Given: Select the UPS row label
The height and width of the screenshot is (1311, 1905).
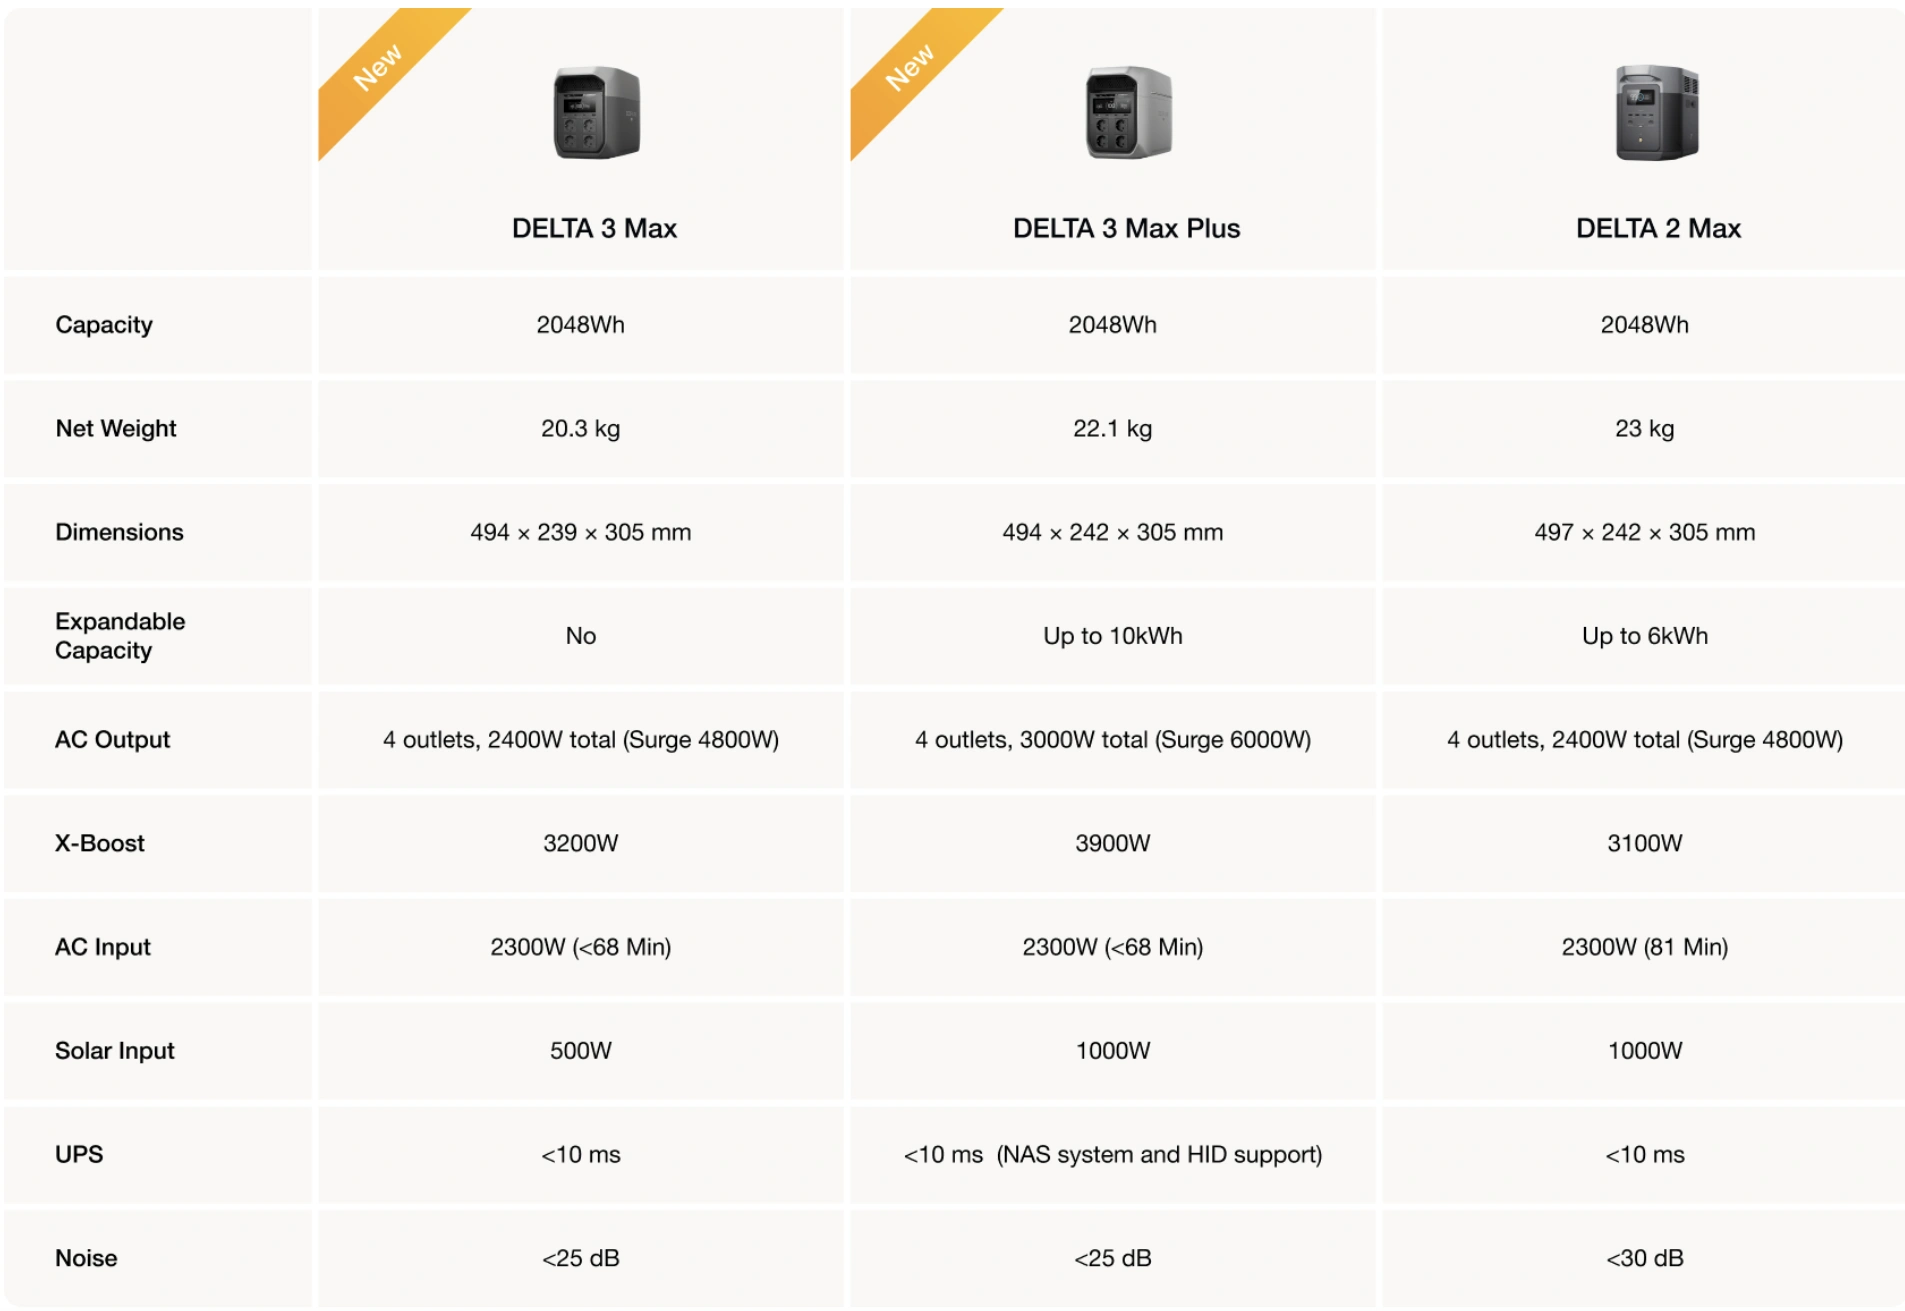Looking at the screenshot, I should 79,1155.
